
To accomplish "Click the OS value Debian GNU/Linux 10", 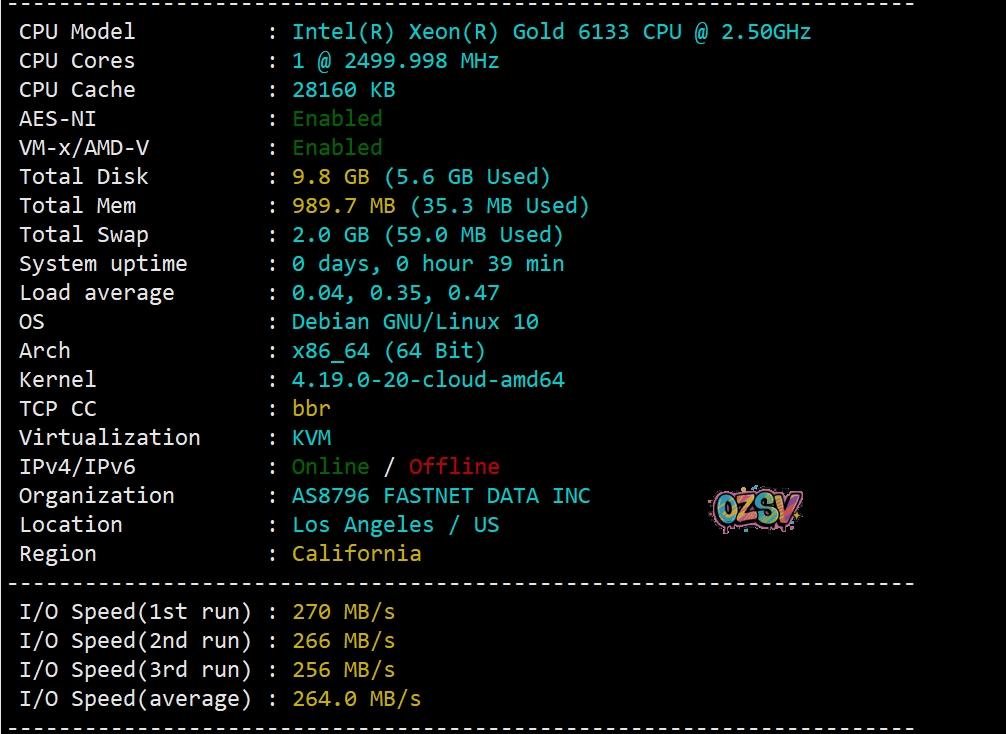I will click(415, 322).
